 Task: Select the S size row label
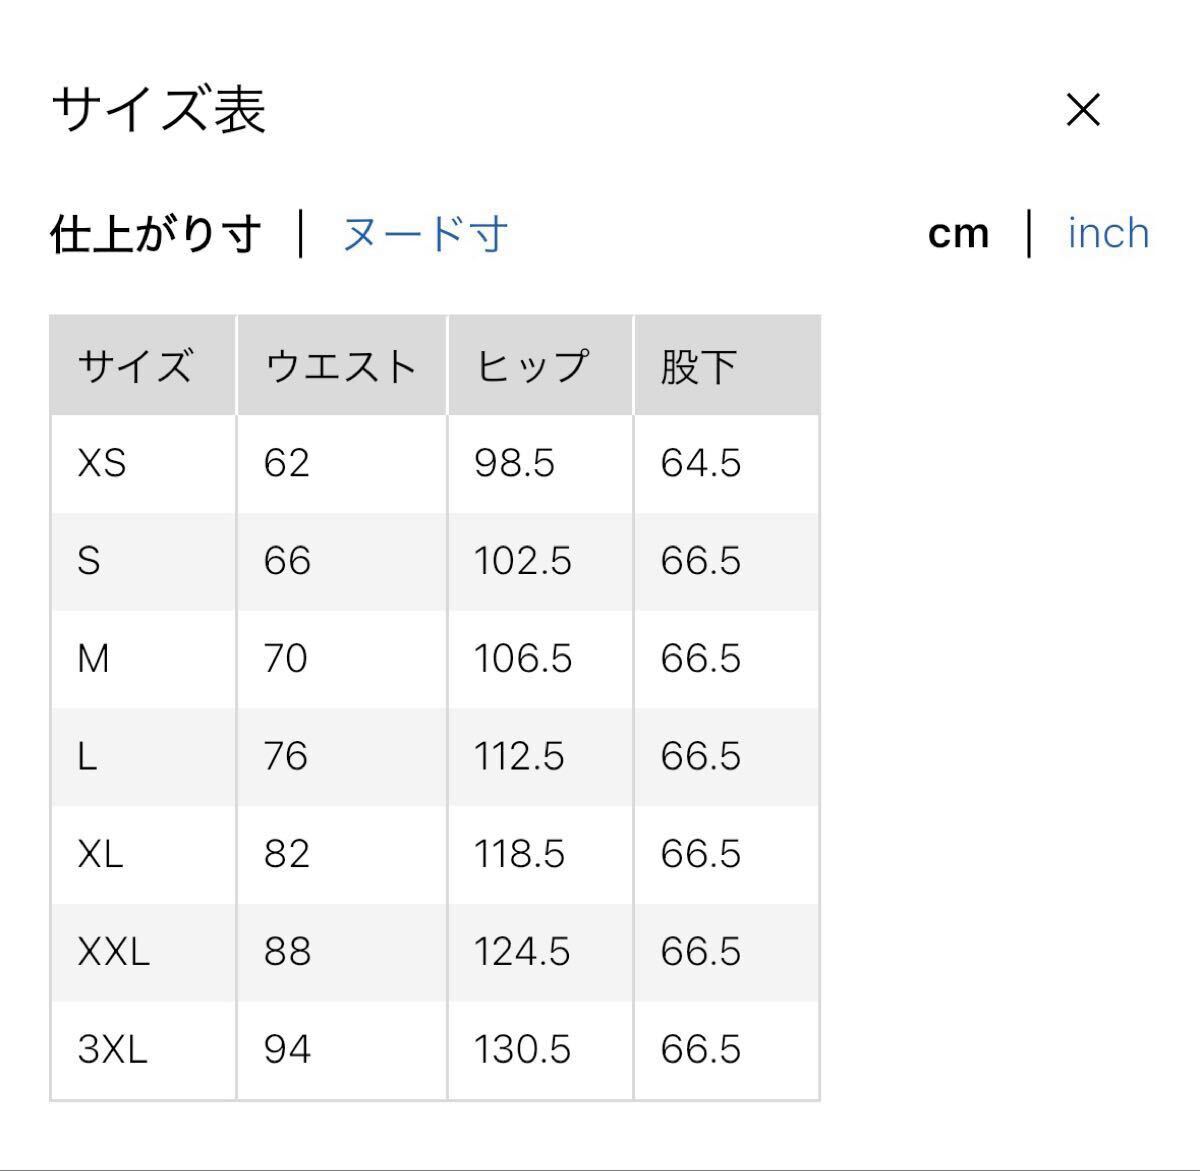pyautogui.click(x=89, y=561)
